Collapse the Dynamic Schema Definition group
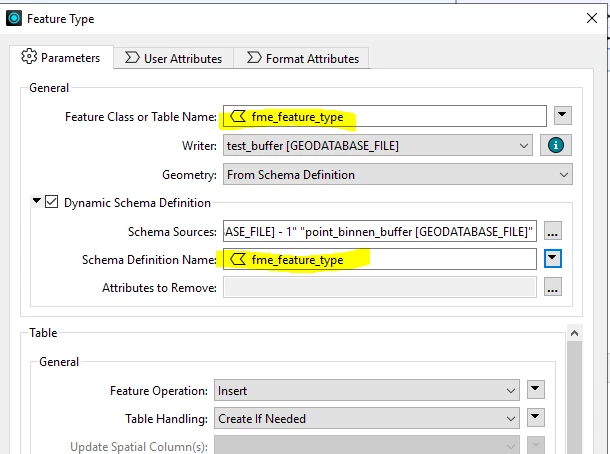The image size is (610, 454). [37, 201]
